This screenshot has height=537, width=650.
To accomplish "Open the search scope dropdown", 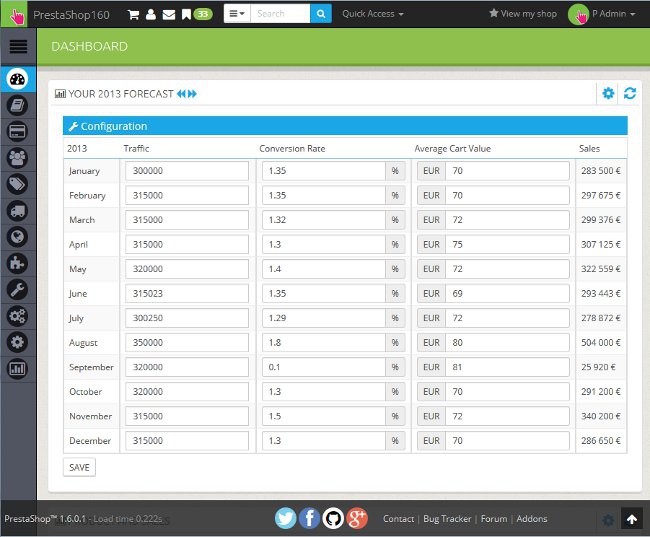I will click(237, 14).
